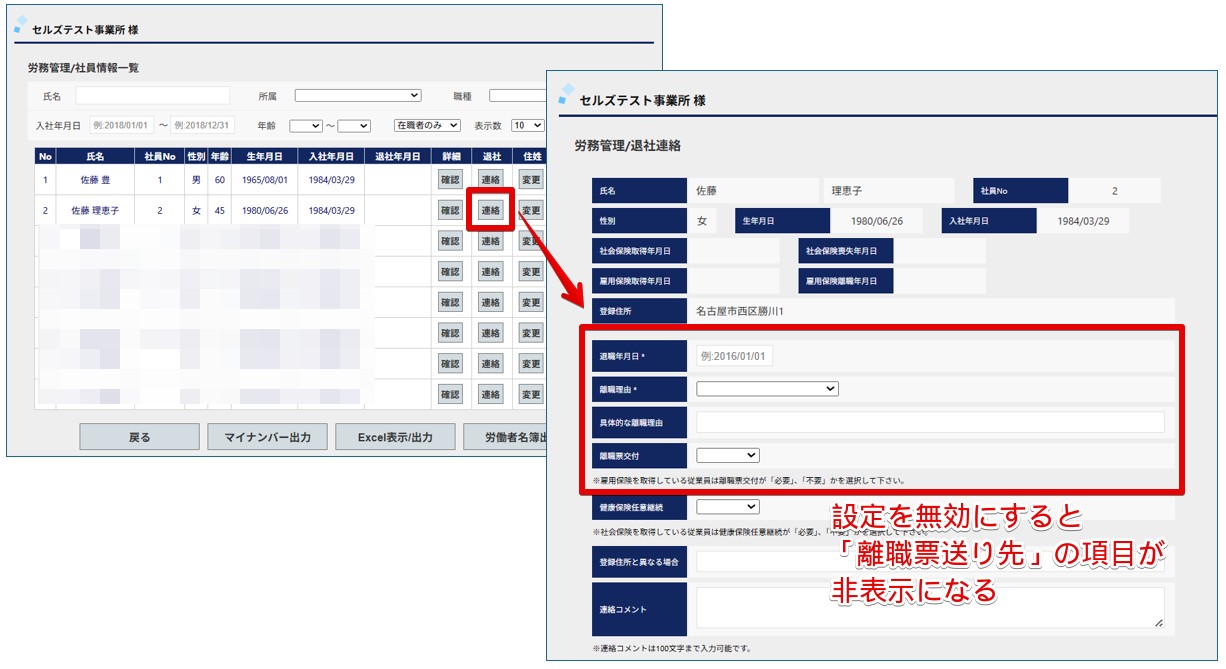Click the 生年月日 column header in list

point(265,157)
